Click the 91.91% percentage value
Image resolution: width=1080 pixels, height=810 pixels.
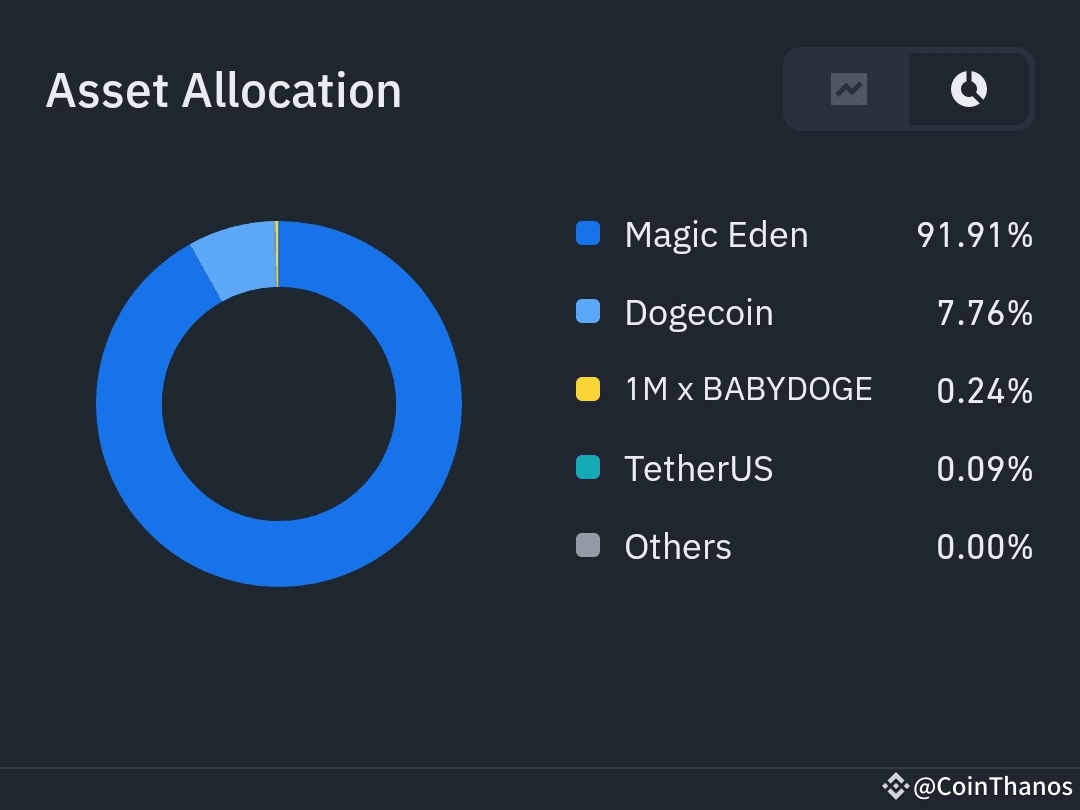[x=973, y=235]
